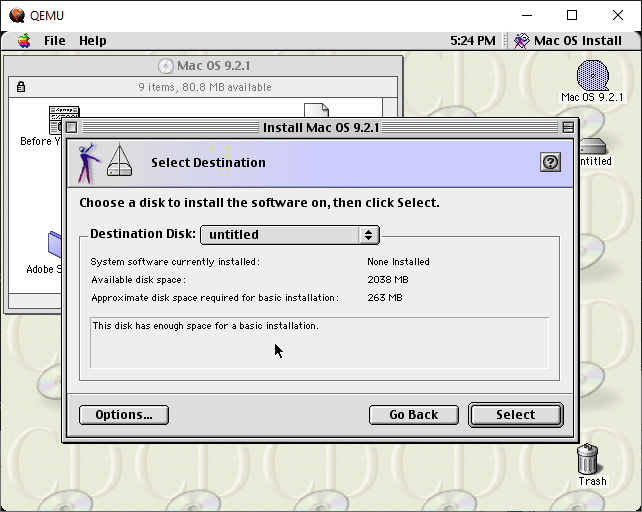Select the Before You Install document icon

[62, 117]
